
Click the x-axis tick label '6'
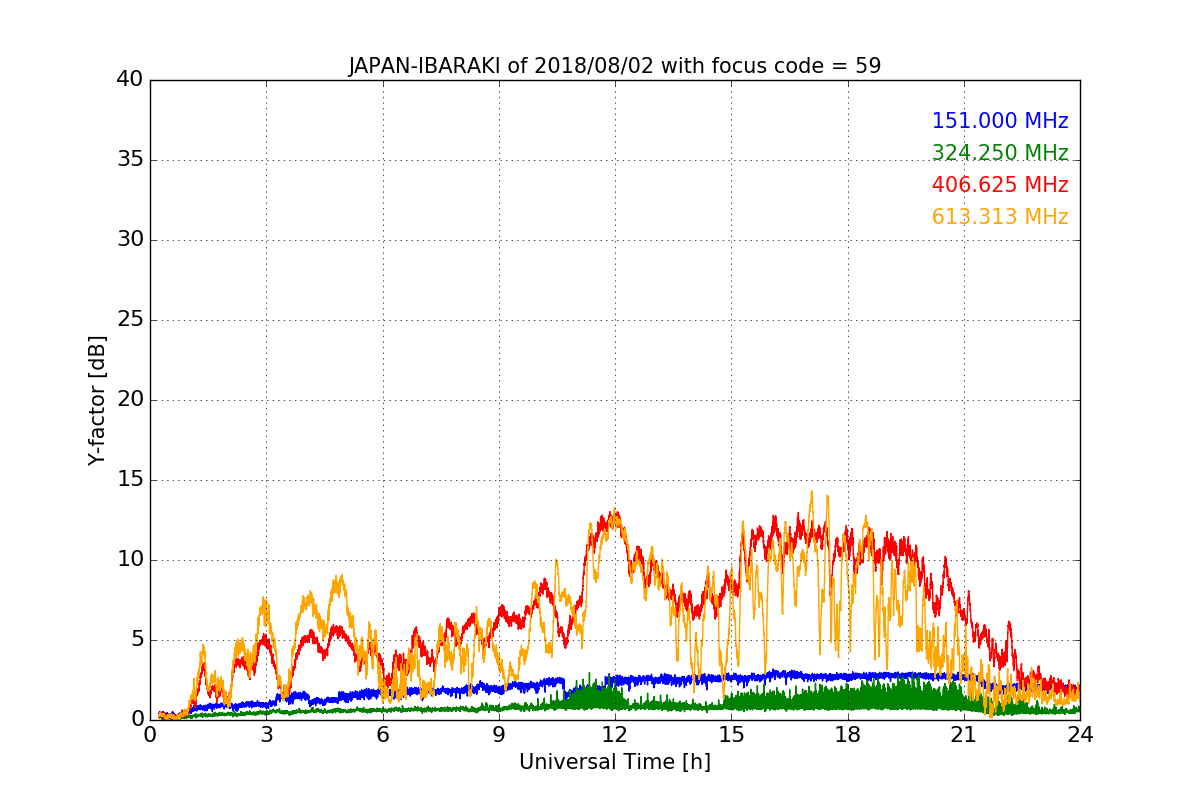(x=383, y=735)
